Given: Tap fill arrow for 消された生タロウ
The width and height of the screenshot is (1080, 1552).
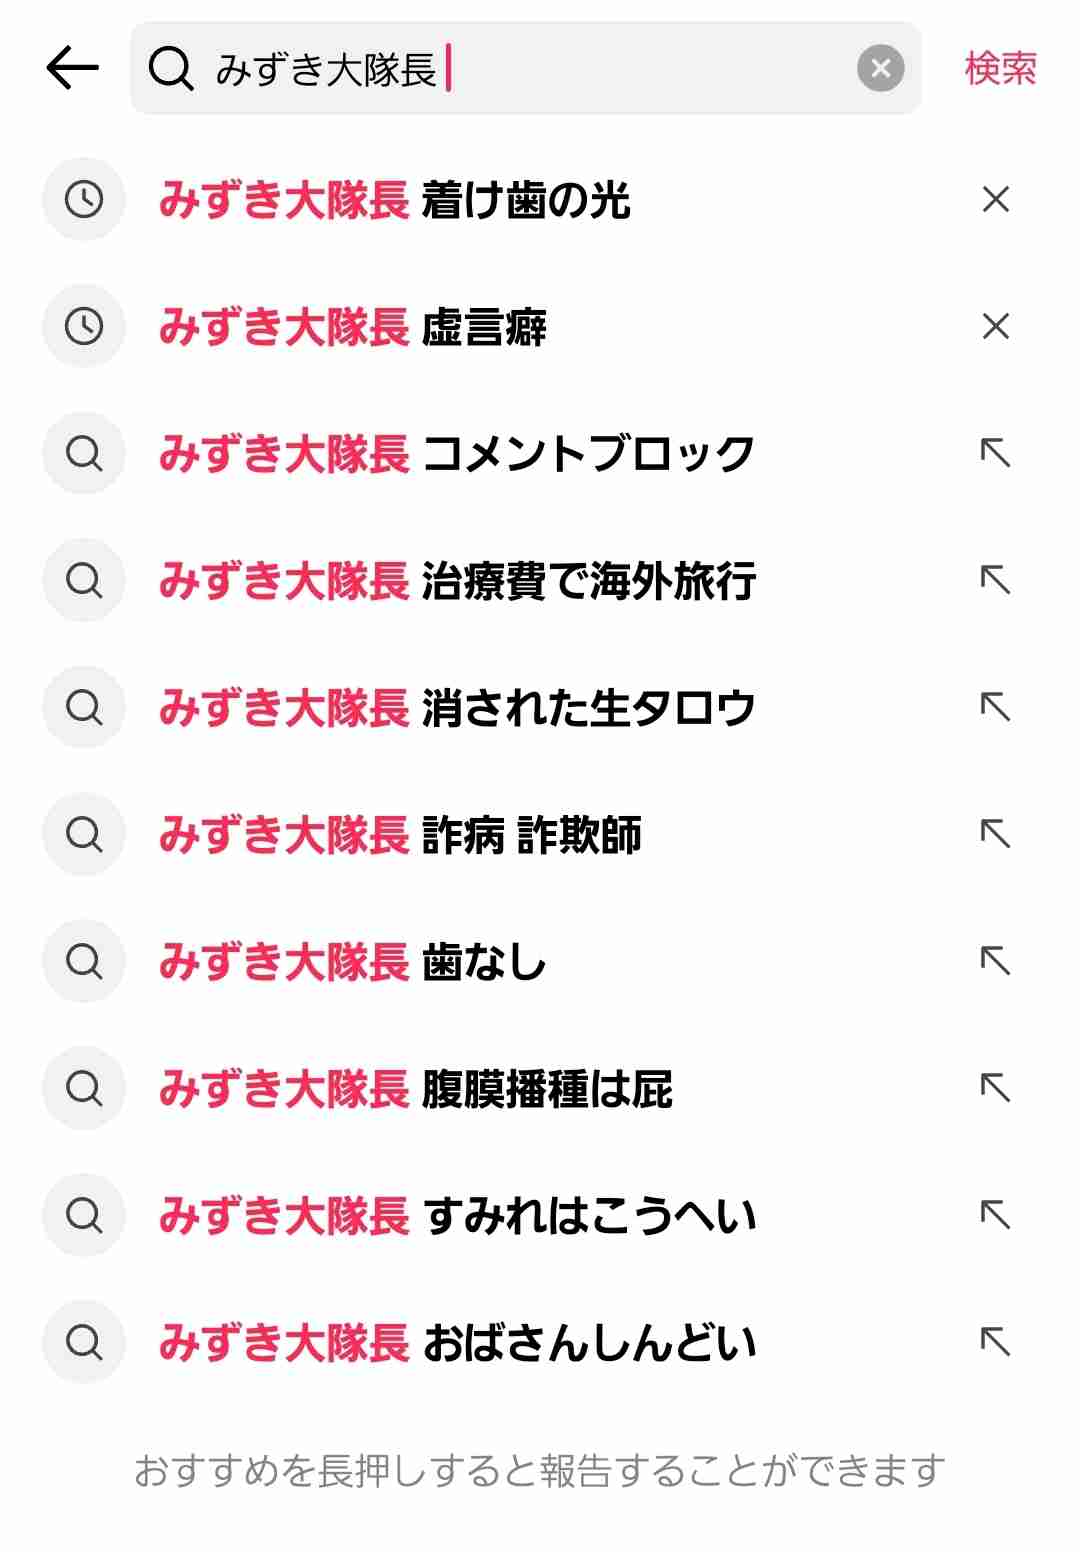Looking at the screenshot, I should 995,707.
